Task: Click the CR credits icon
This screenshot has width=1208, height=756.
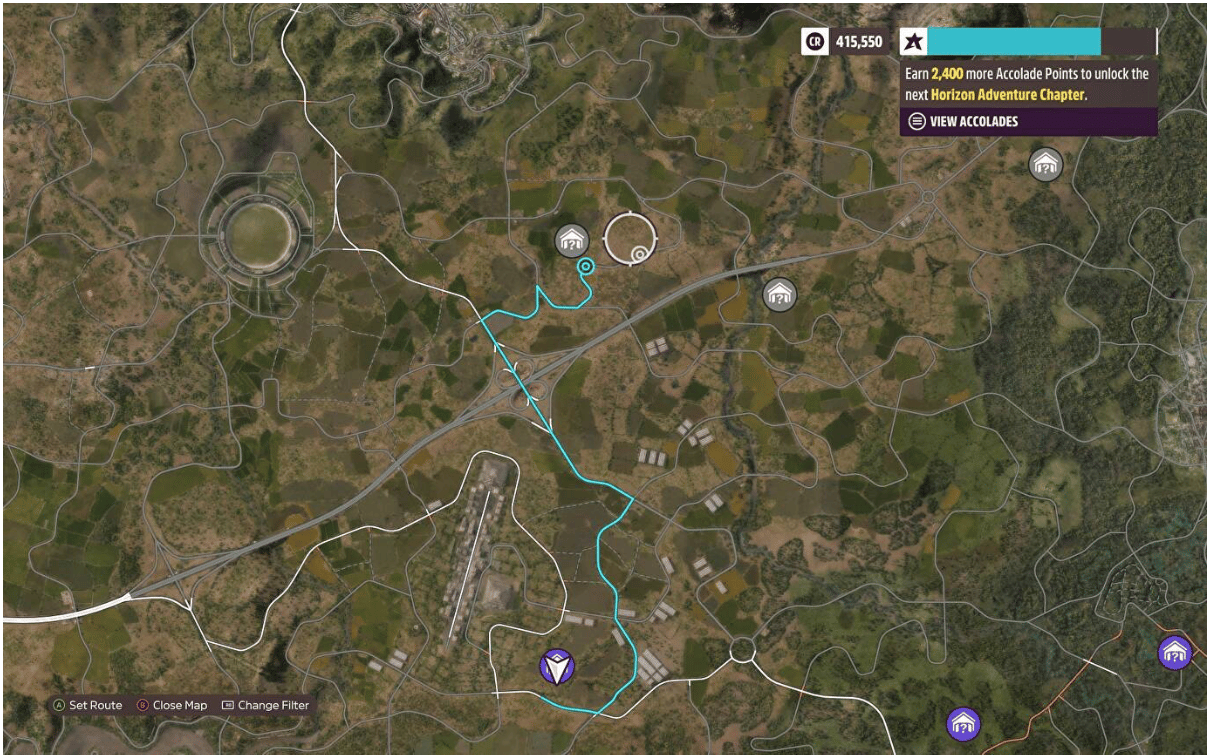Action: tap(815, 41)
